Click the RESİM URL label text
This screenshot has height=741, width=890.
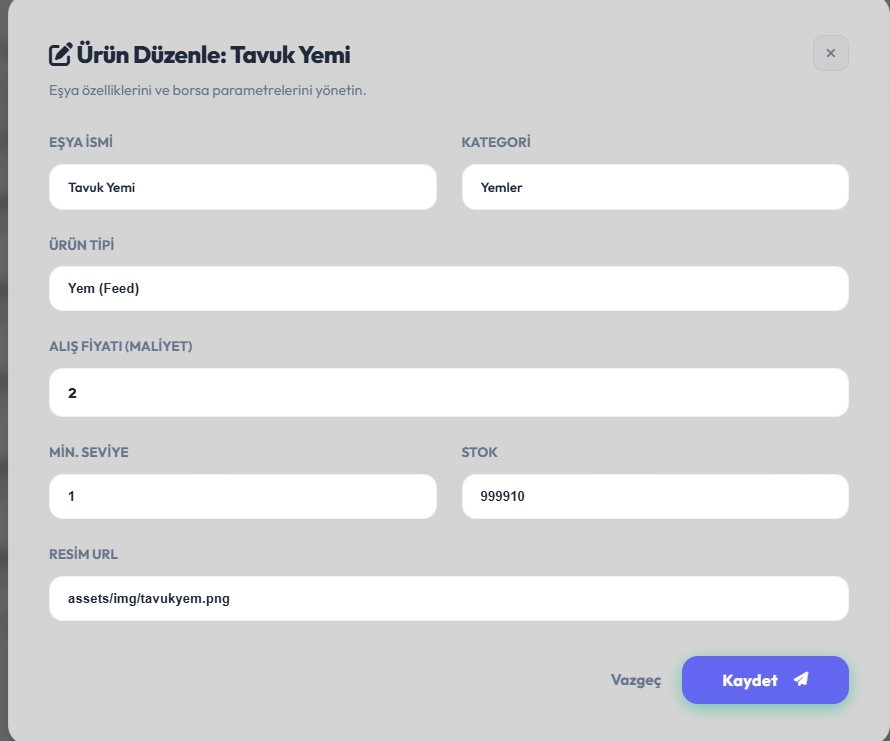pos(83,554)
